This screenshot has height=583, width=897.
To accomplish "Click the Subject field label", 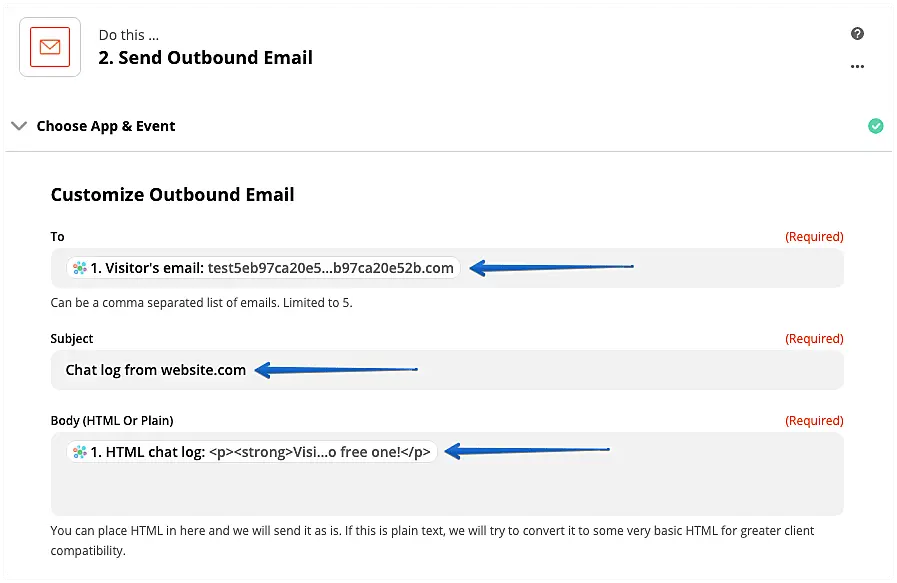I will click(72, 339).
